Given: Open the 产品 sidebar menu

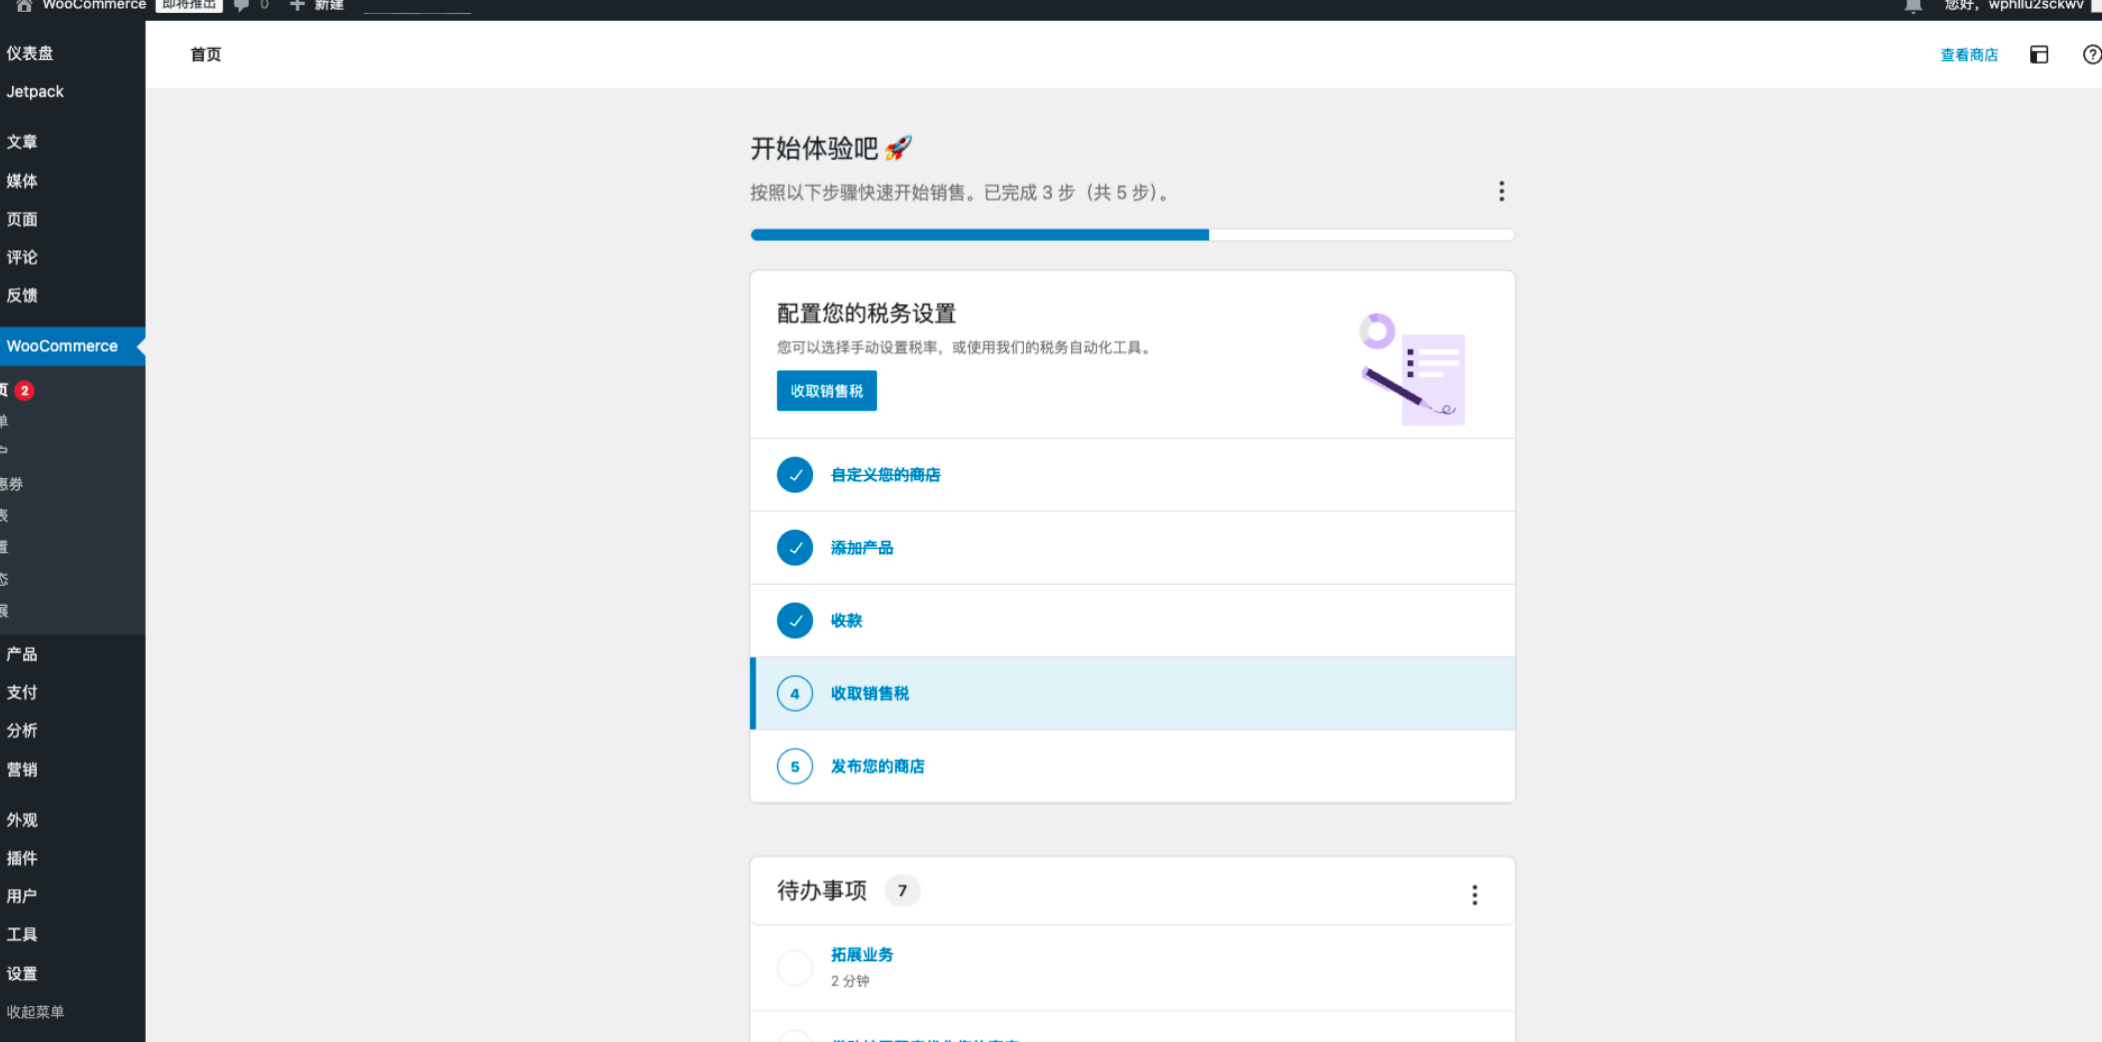Looking at the screenshot, I should click(x=22, y=654).
